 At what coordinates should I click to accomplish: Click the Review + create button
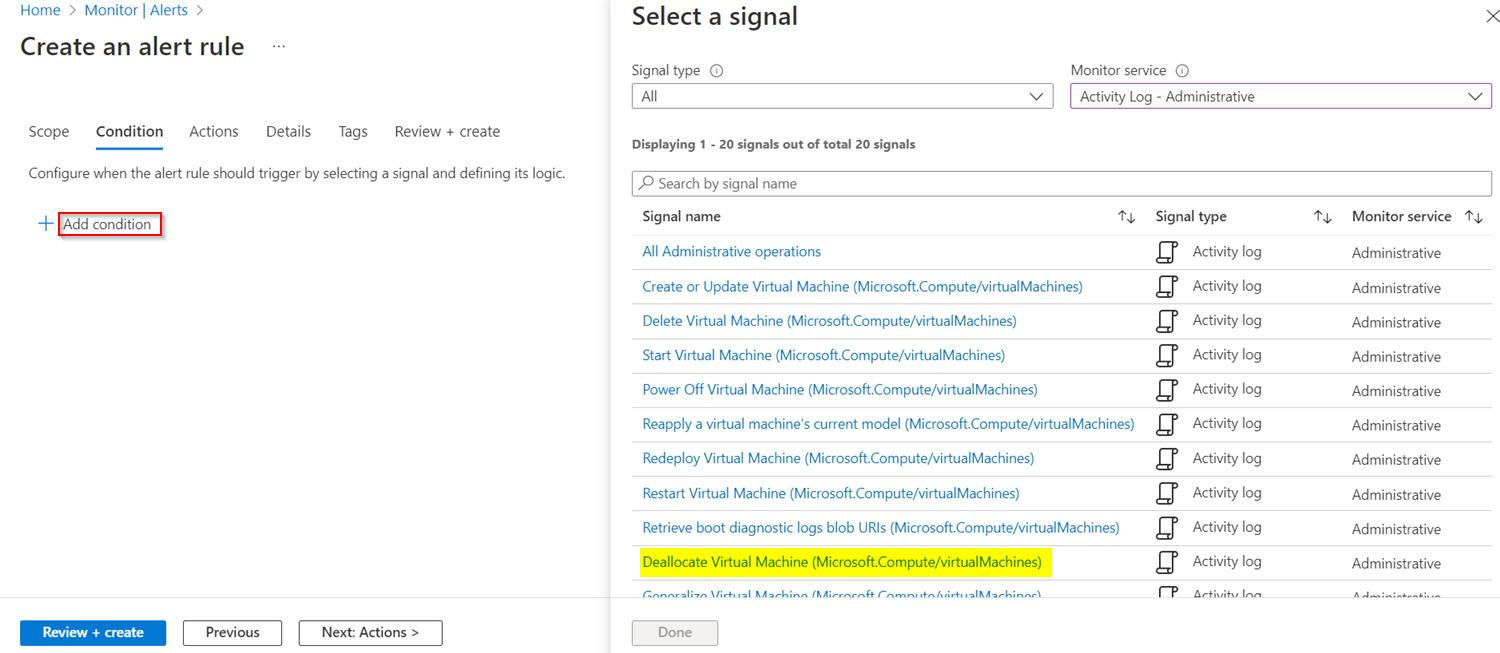92,632
